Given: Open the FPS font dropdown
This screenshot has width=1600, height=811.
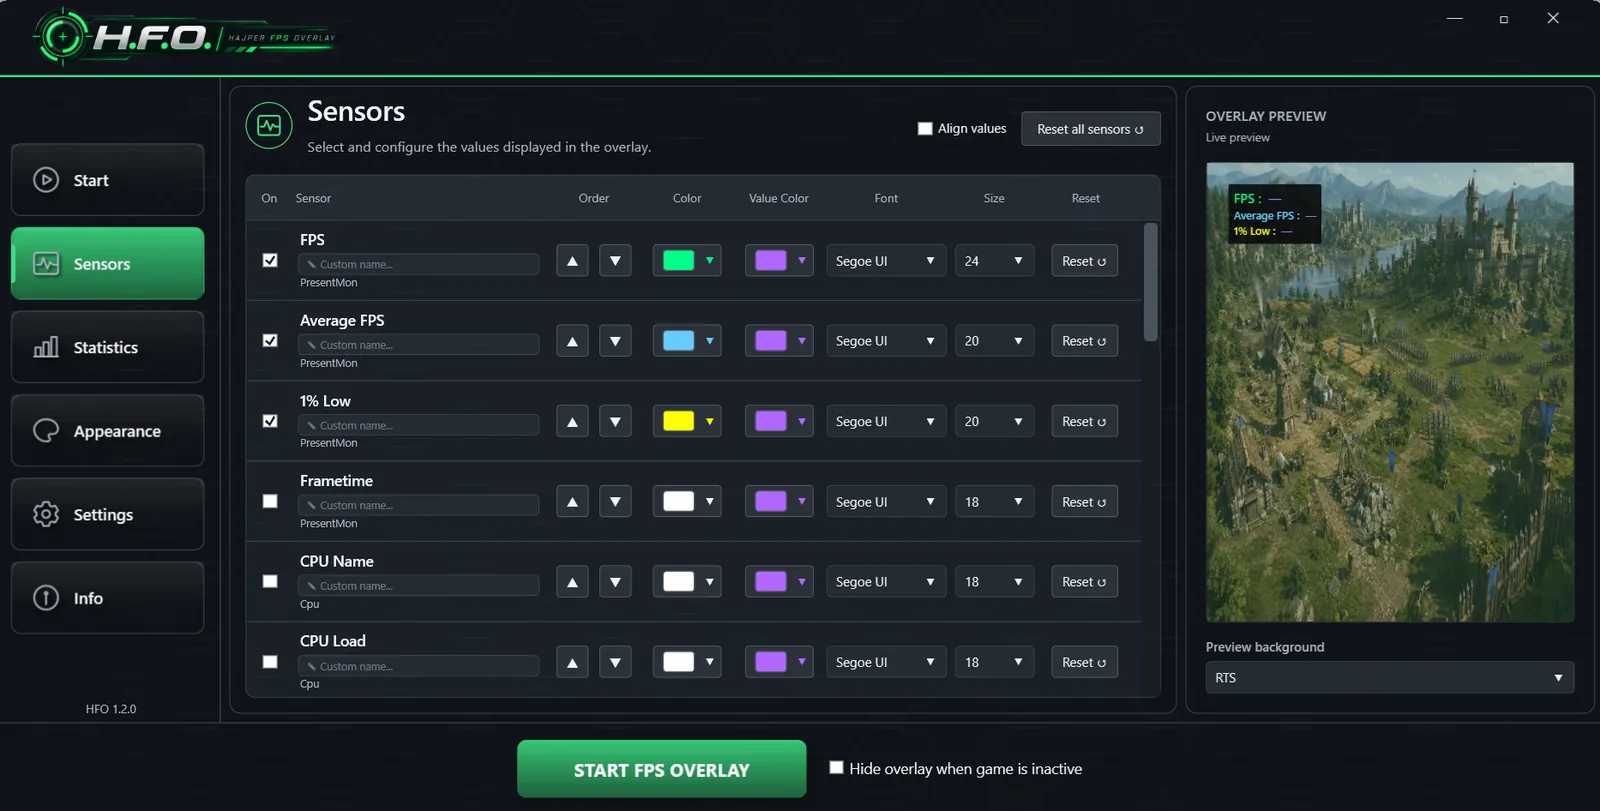Looking at the screenshot, I should coord(886,261).
